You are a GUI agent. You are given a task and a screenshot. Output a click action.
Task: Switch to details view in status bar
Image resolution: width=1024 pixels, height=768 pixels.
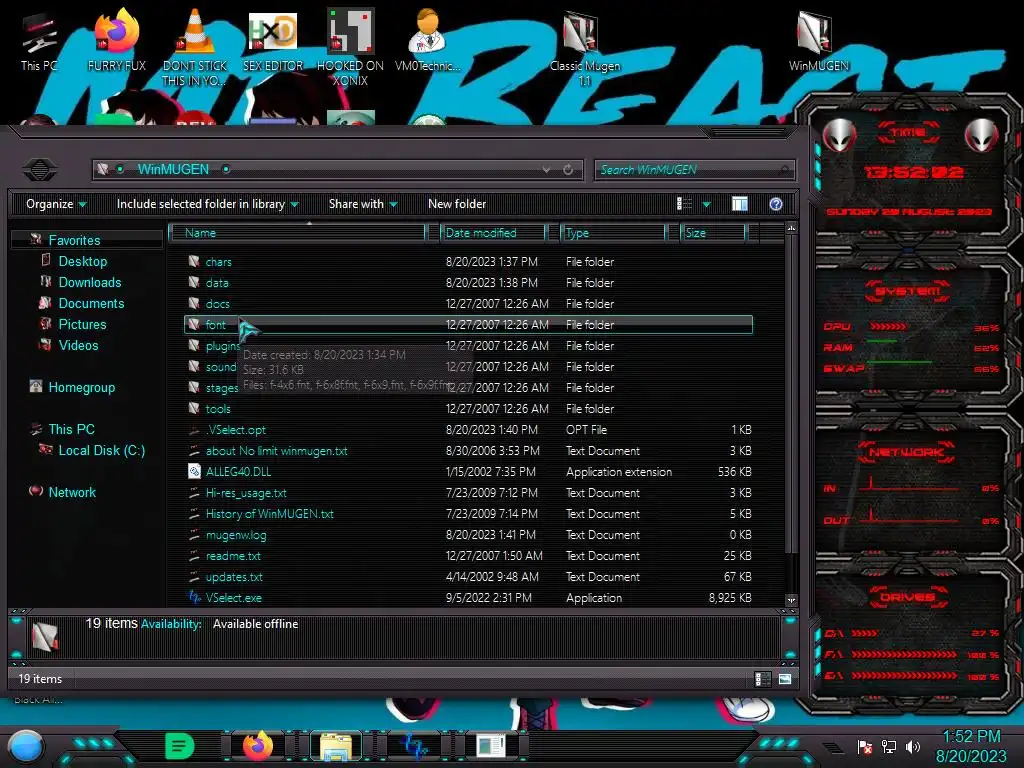(761, 679)
